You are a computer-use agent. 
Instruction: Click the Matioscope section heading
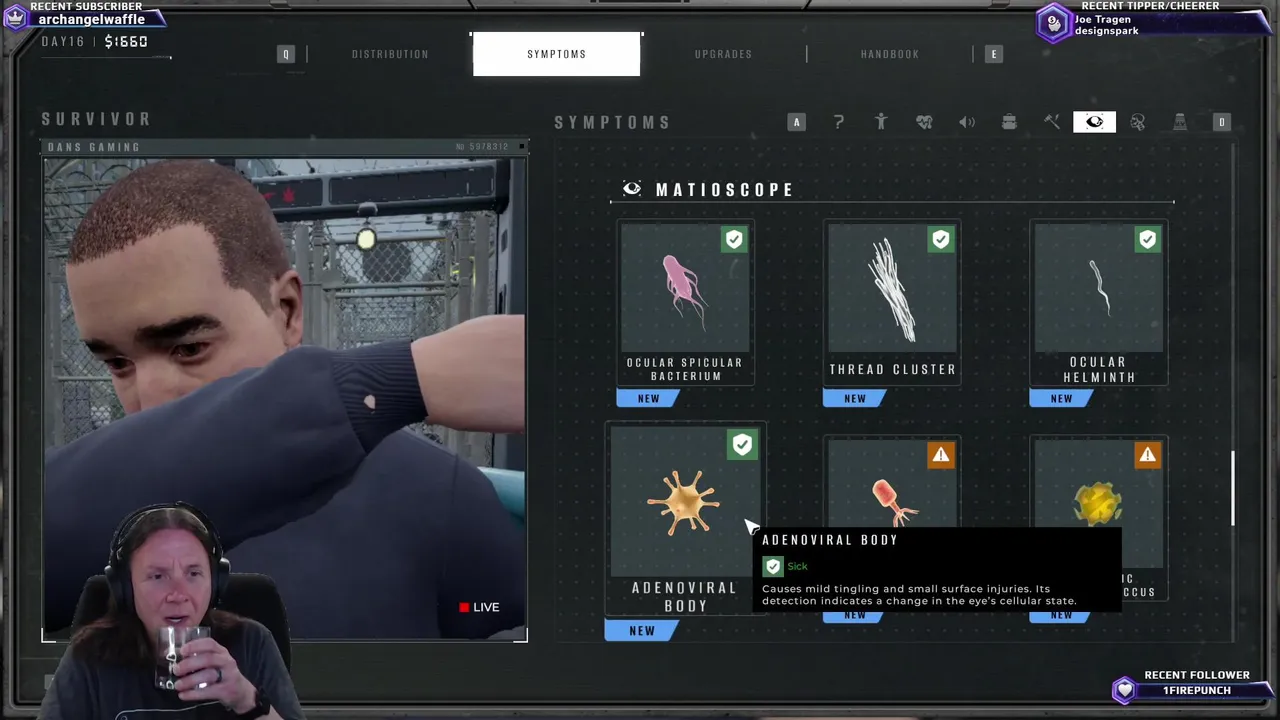[x=725, y=189]
